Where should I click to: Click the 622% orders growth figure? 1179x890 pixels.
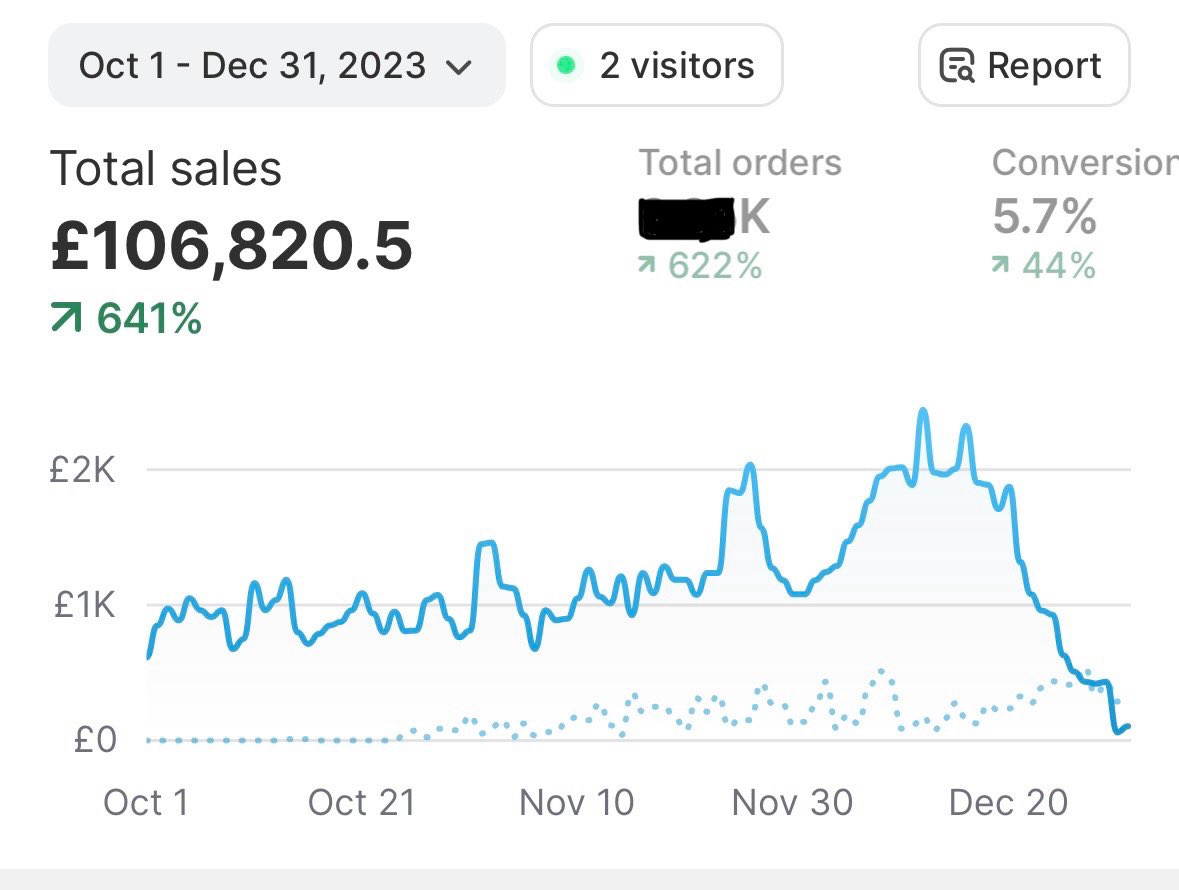[715, 265]
